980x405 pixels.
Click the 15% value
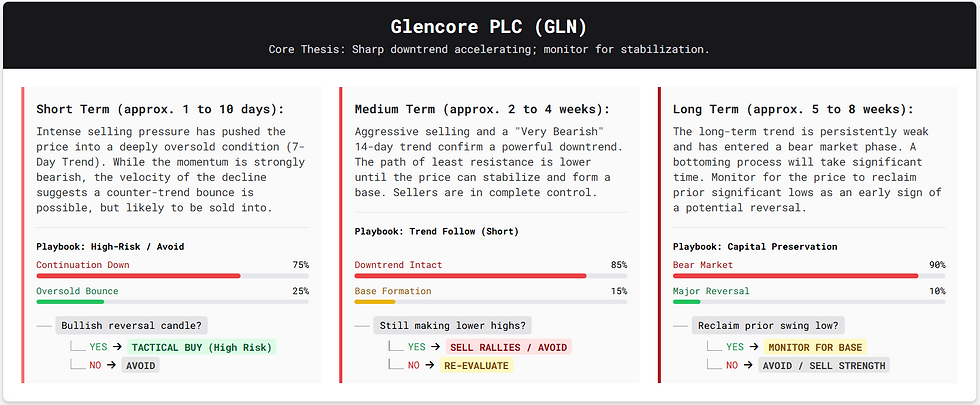click(619, 291)
